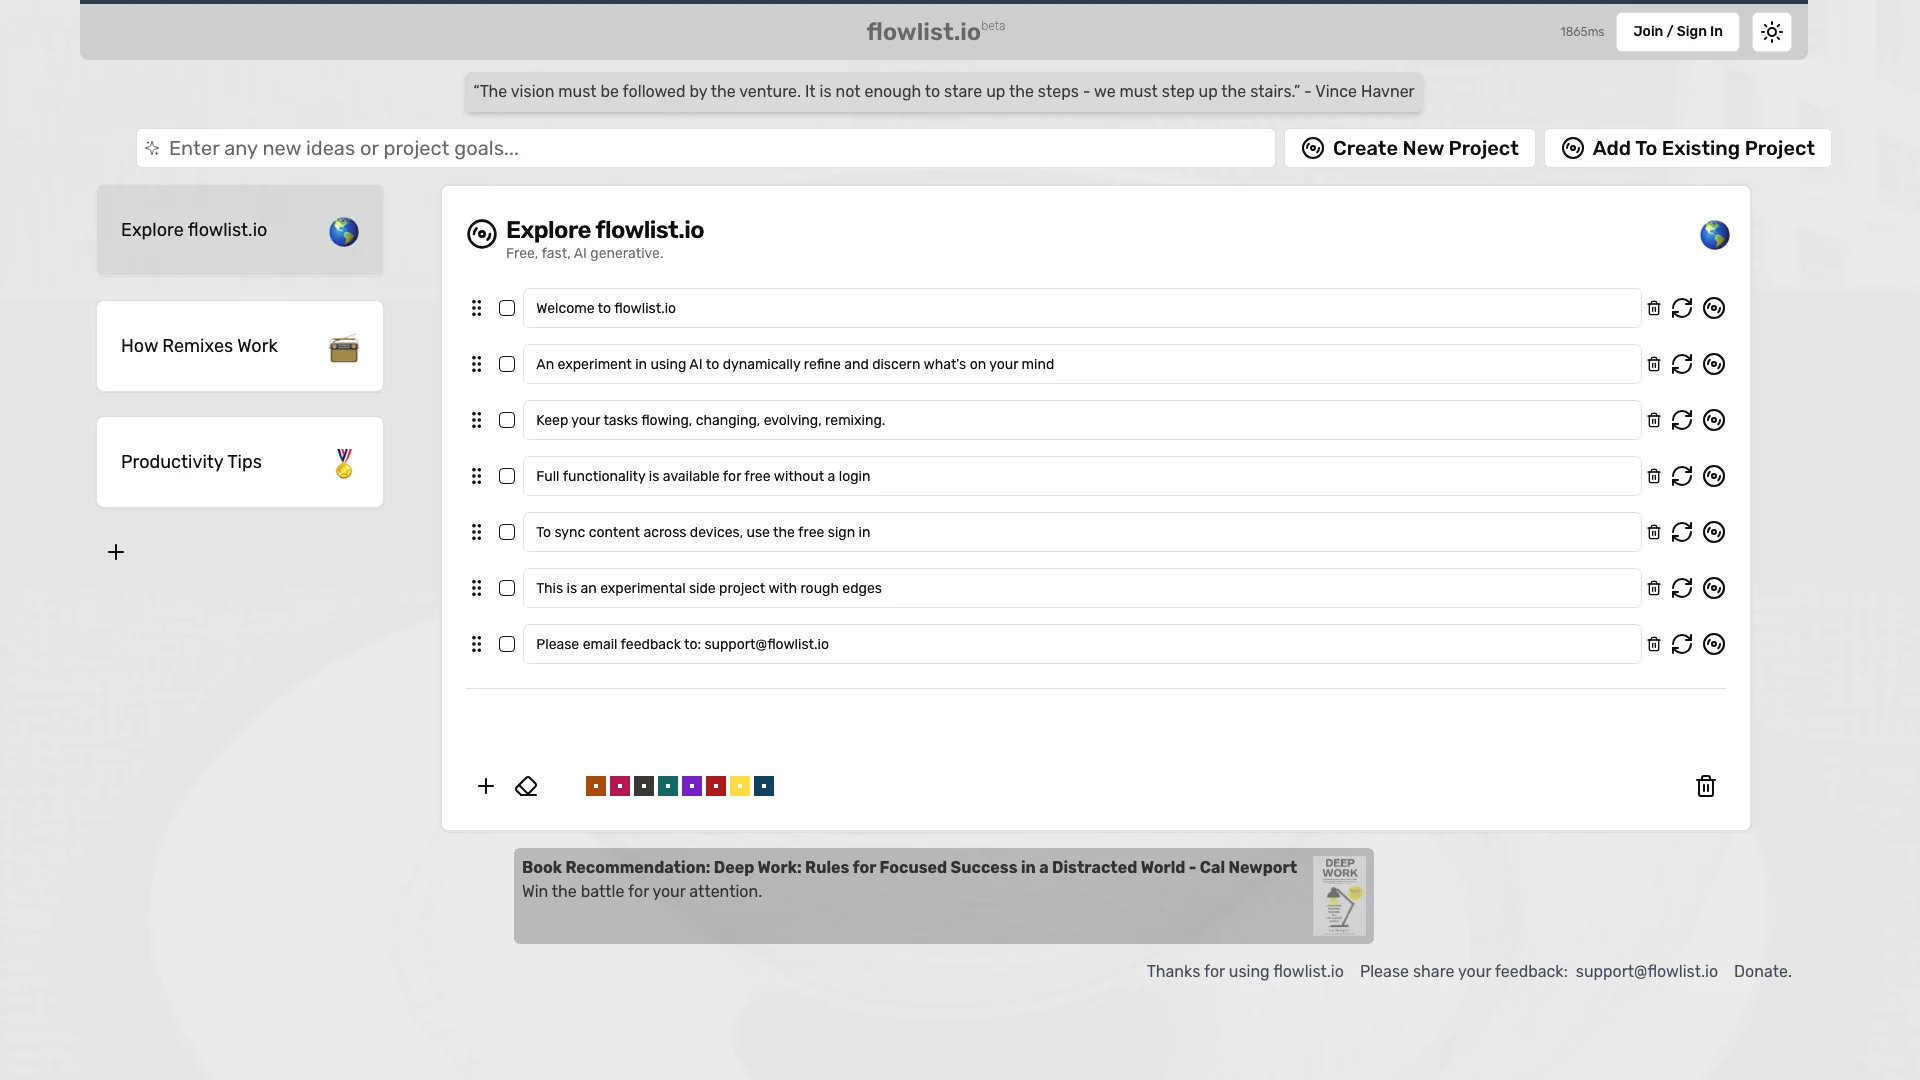Select 'Explore flowlist.io' project tab in sidebar
Viewport: 1920px width, 1080px height.
click(x=239, y=229)
